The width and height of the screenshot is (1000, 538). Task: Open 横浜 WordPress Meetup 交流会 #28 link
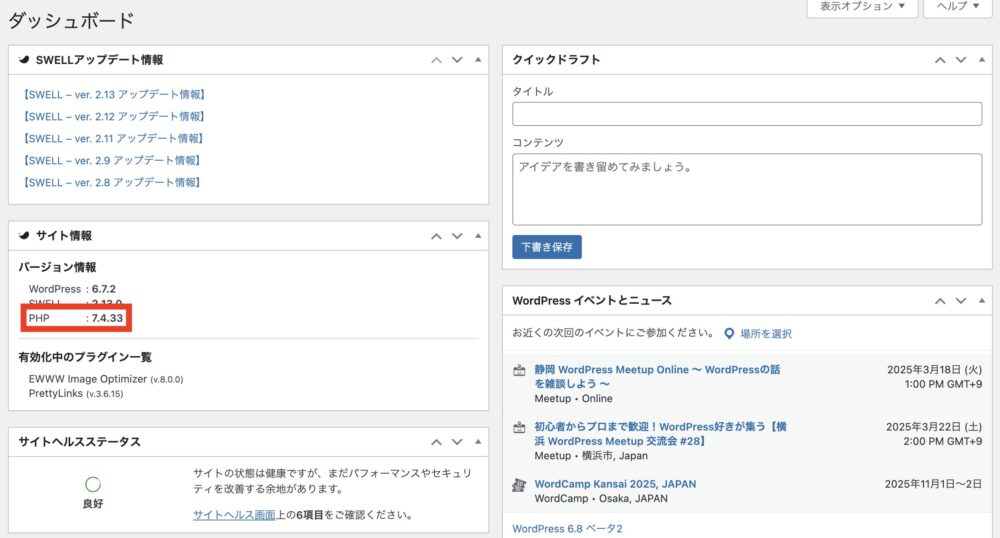(x=661, y=434)
